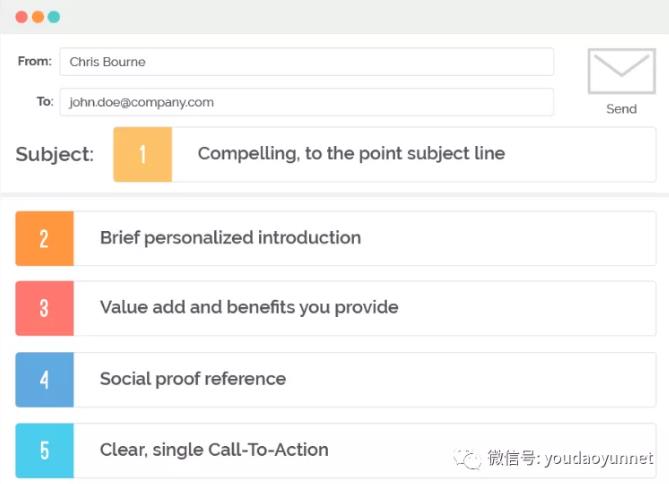Screen dimensions: 669x484
Task: Click the yellow number 1 square
Action: pyautogui.click(x=143, y=154)
